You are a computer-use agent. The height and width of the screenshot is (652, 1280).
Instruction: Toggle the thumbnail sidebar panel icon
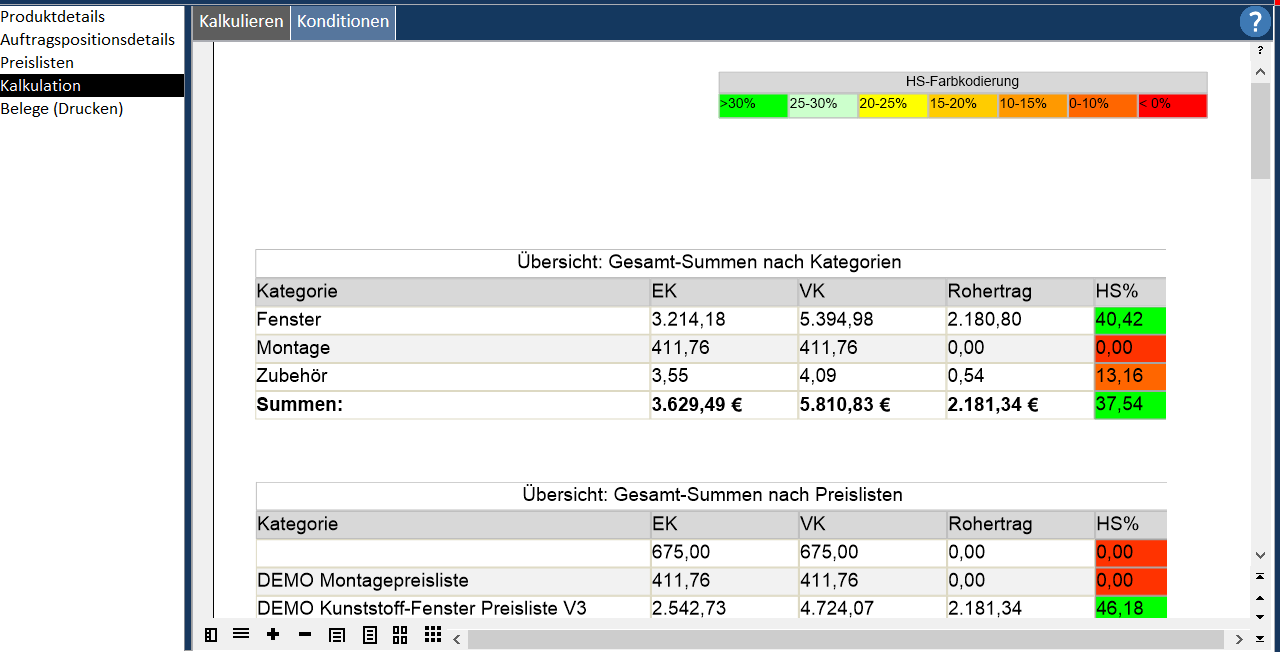211,635
